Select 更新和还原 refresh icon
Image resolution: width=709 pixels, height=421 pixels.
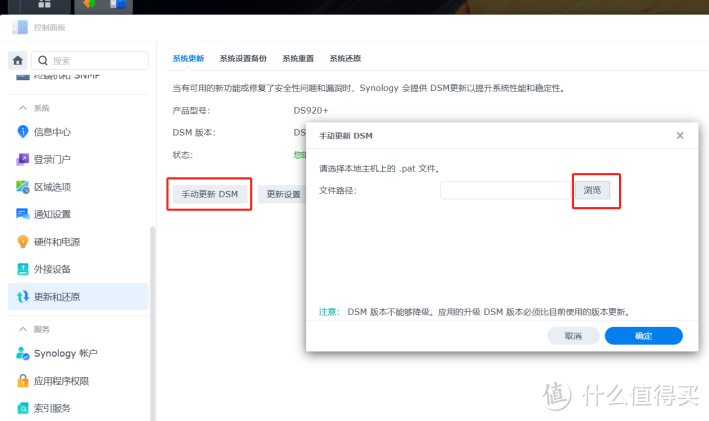click(23, 297)
